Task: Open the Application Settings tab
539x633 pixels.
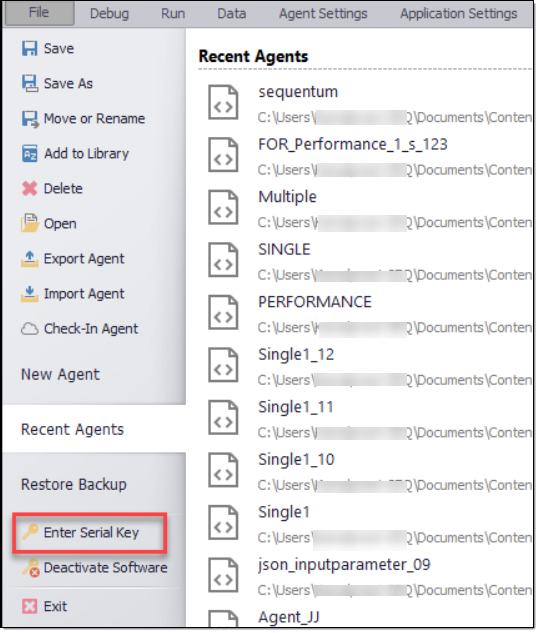Action: tap(458, 14)
